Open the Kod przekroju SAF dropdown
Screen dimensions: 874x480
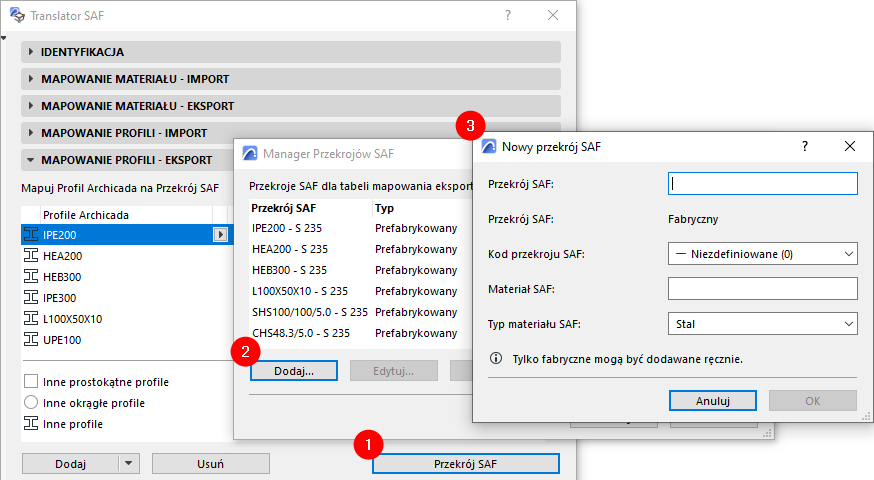(762, 254)
